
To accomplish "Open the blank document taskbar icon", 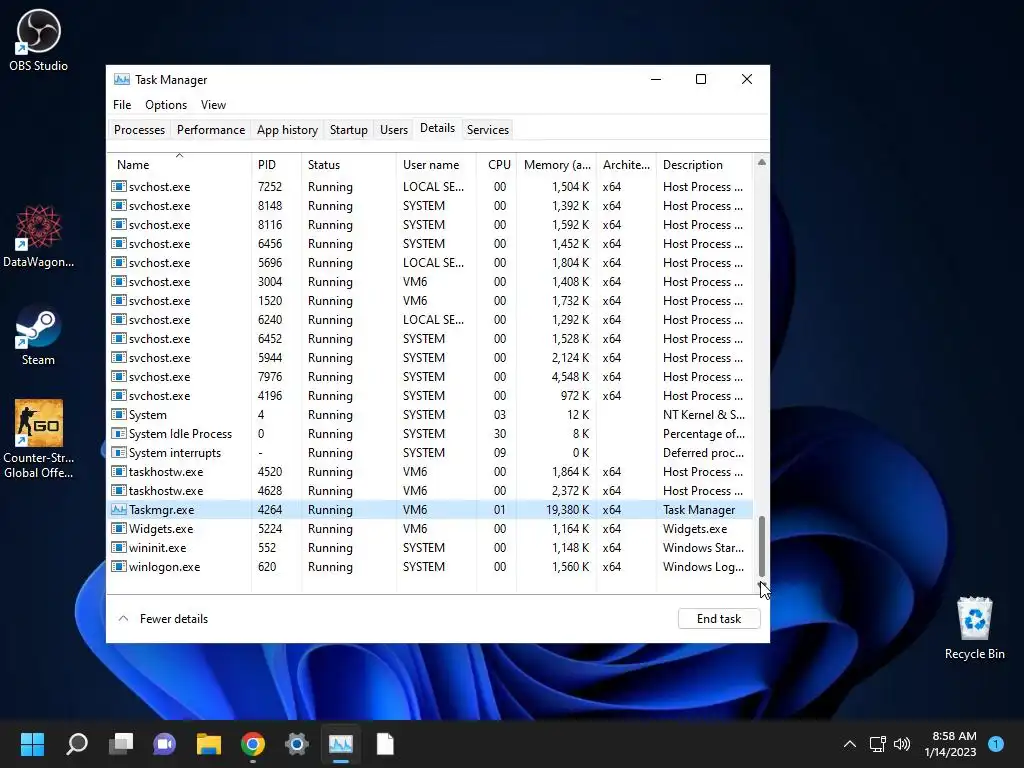I will (x=385, y=744).
